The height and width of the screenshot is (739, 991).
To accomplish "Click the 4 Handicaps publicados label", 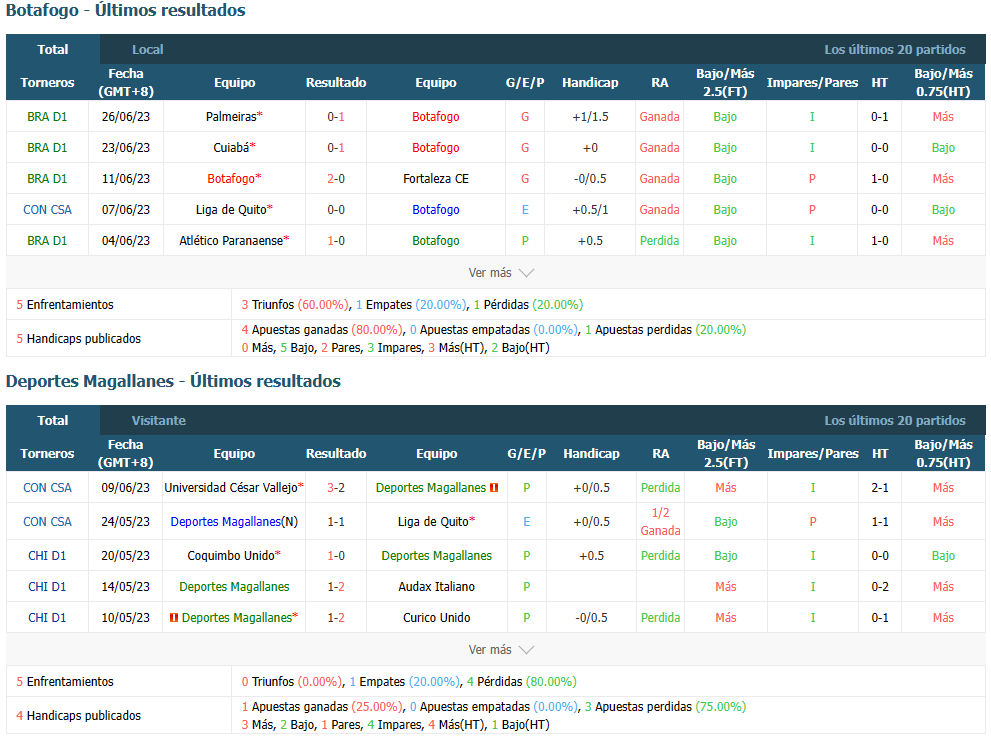I will pos(79,716).
